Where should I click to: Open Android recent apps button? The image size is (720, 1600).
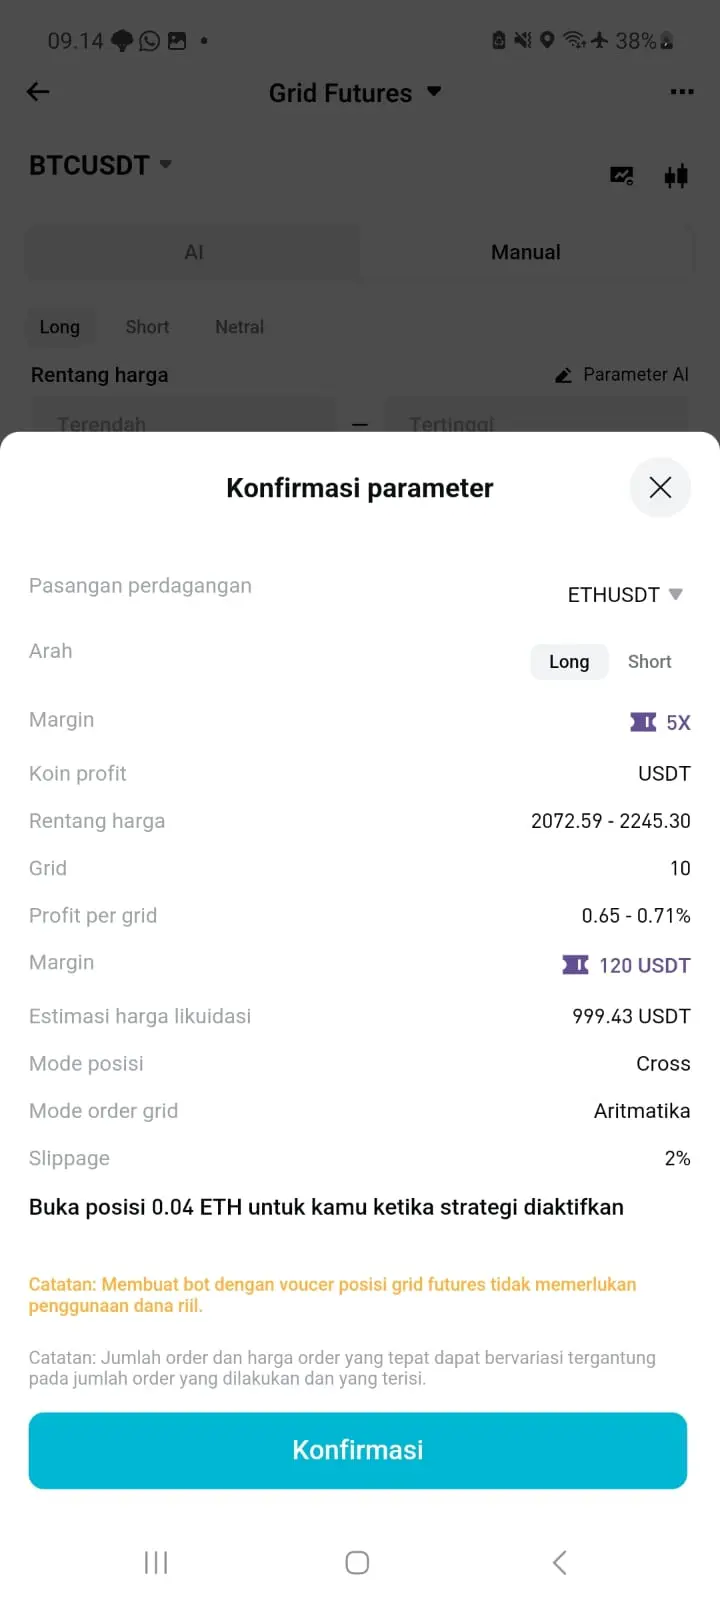point(156,1562)
